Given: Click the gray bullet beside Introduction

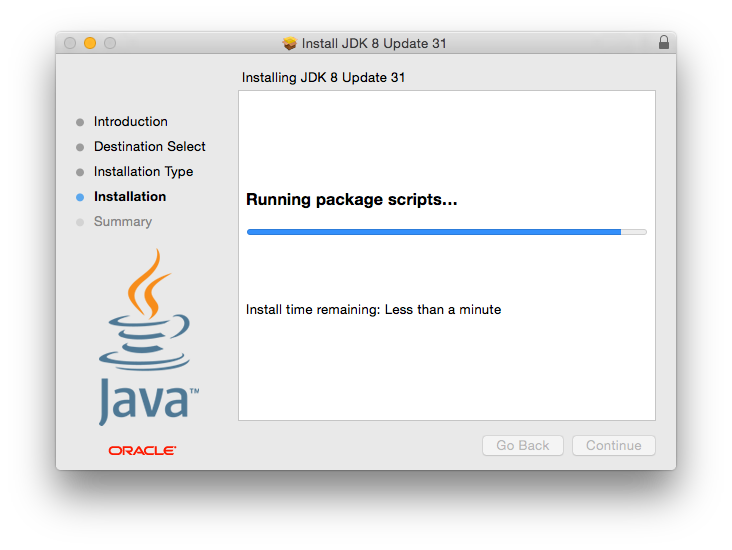Looking at the screenshot, I should click(x=80, y=122).
